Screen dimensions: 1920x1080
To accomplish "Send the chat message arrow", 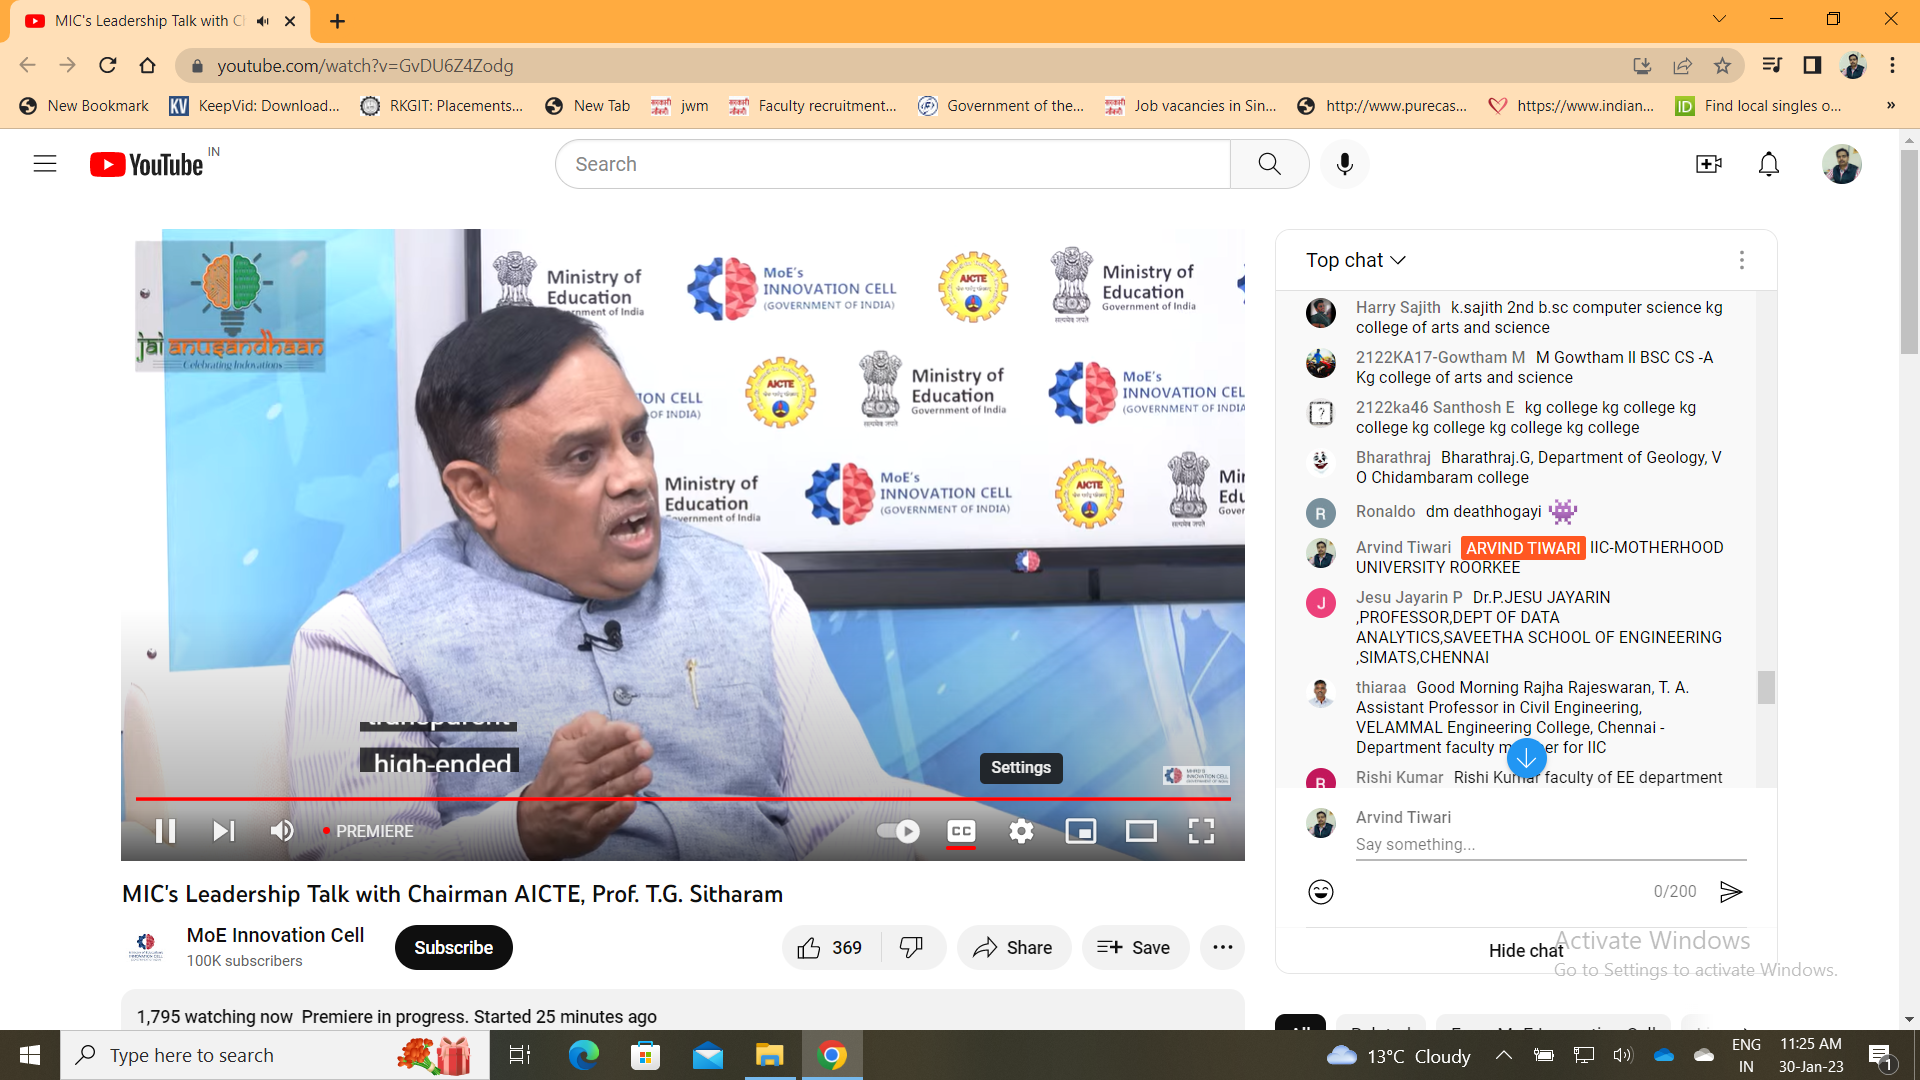I will click(x=1731, y=891).
